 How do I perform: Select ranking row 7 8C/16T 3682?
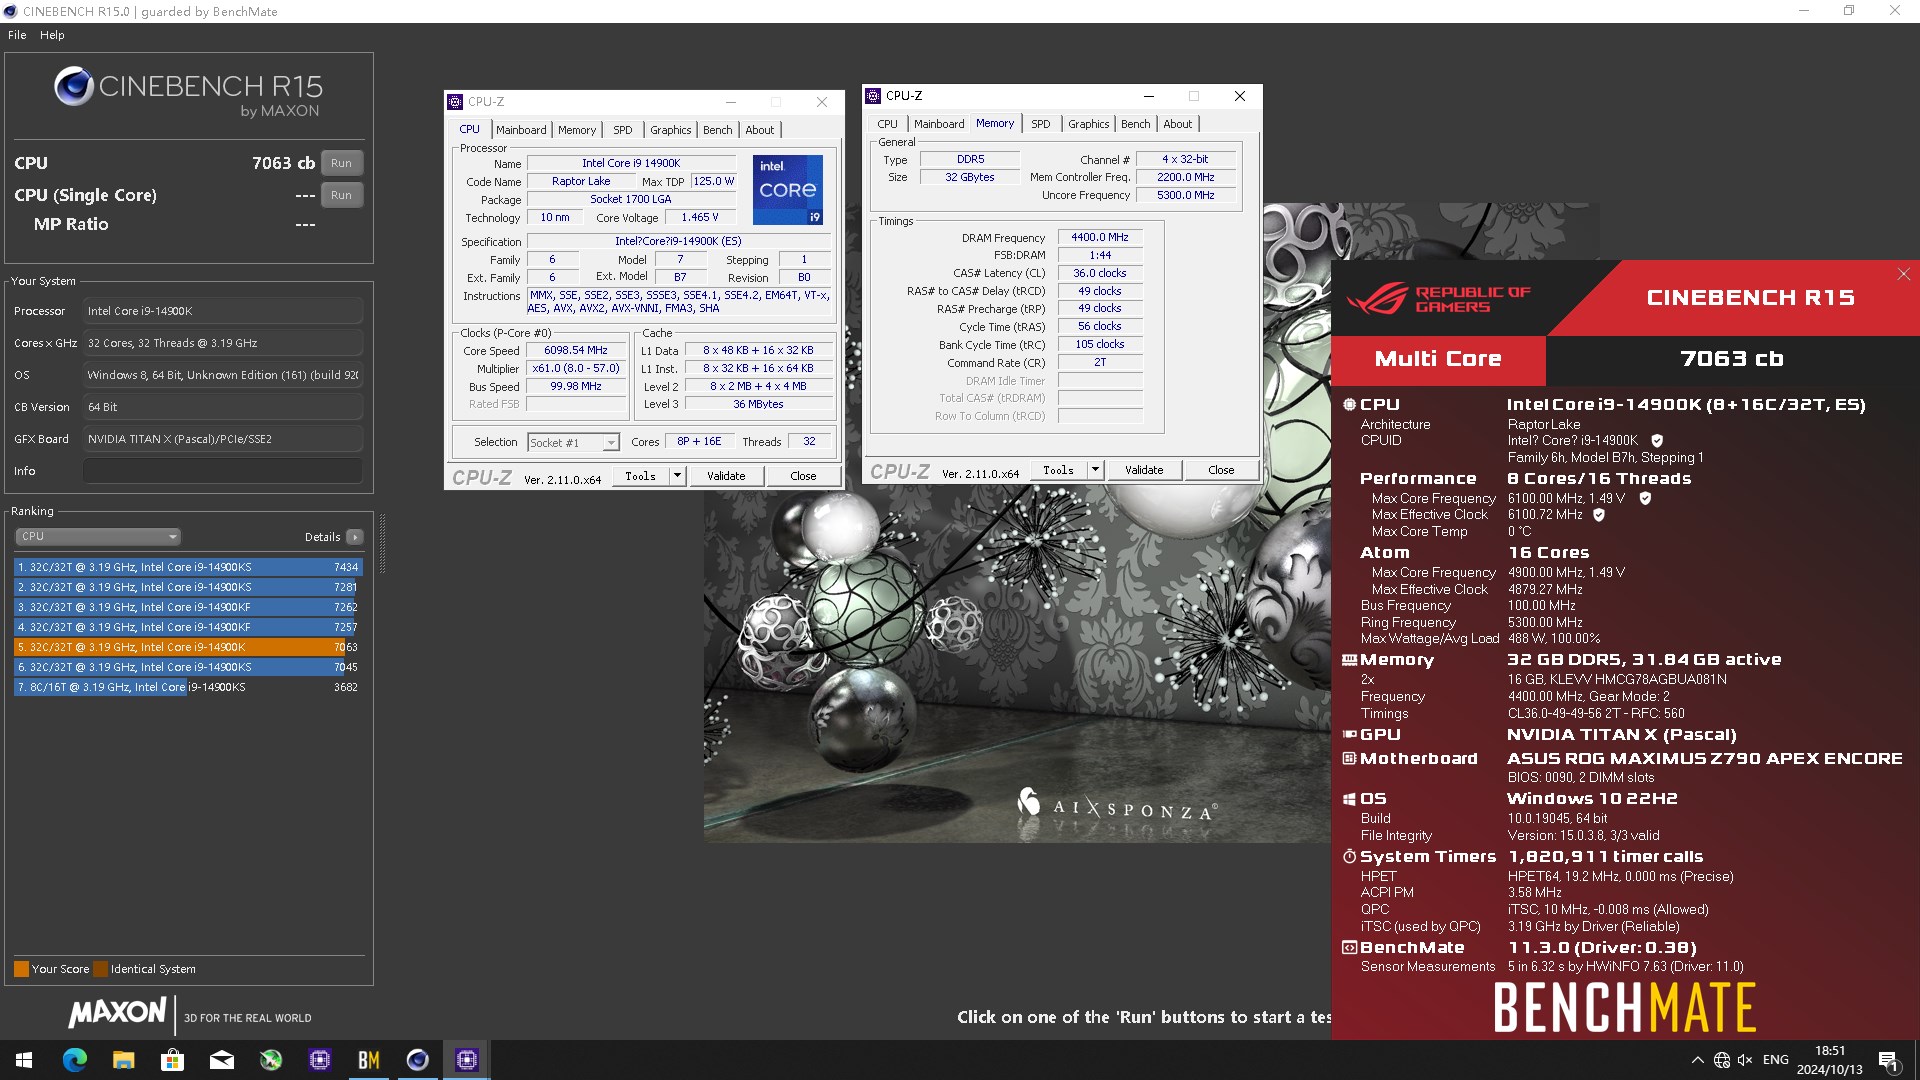[x=188, y=687]
